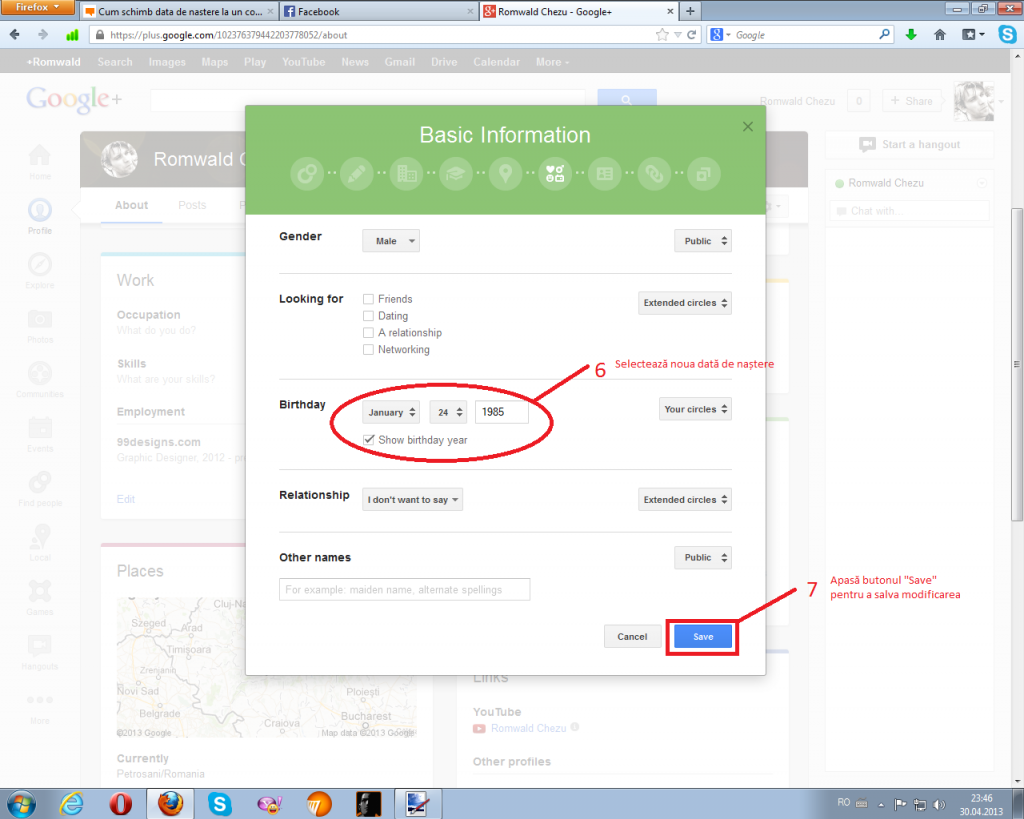The image size is (1024, 819).
Task: Open the Education graduation cap step icon
Action: (x=456, y=174)
